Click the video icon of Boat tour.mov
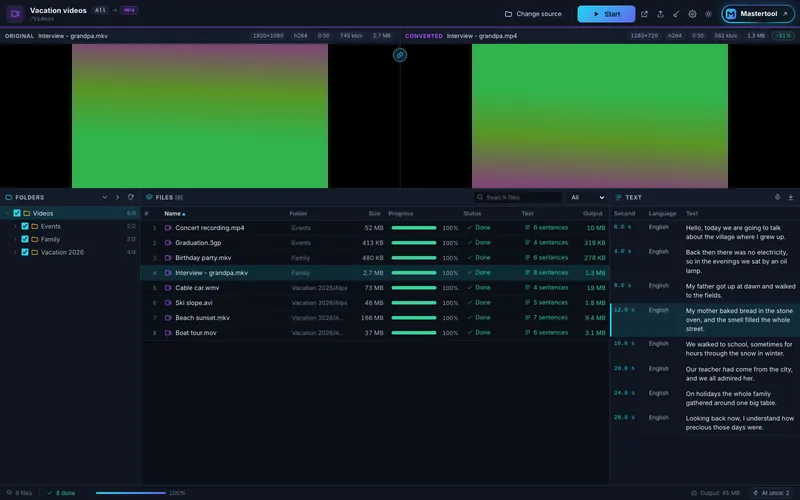The image size is (800, 500). coord(168,333)
